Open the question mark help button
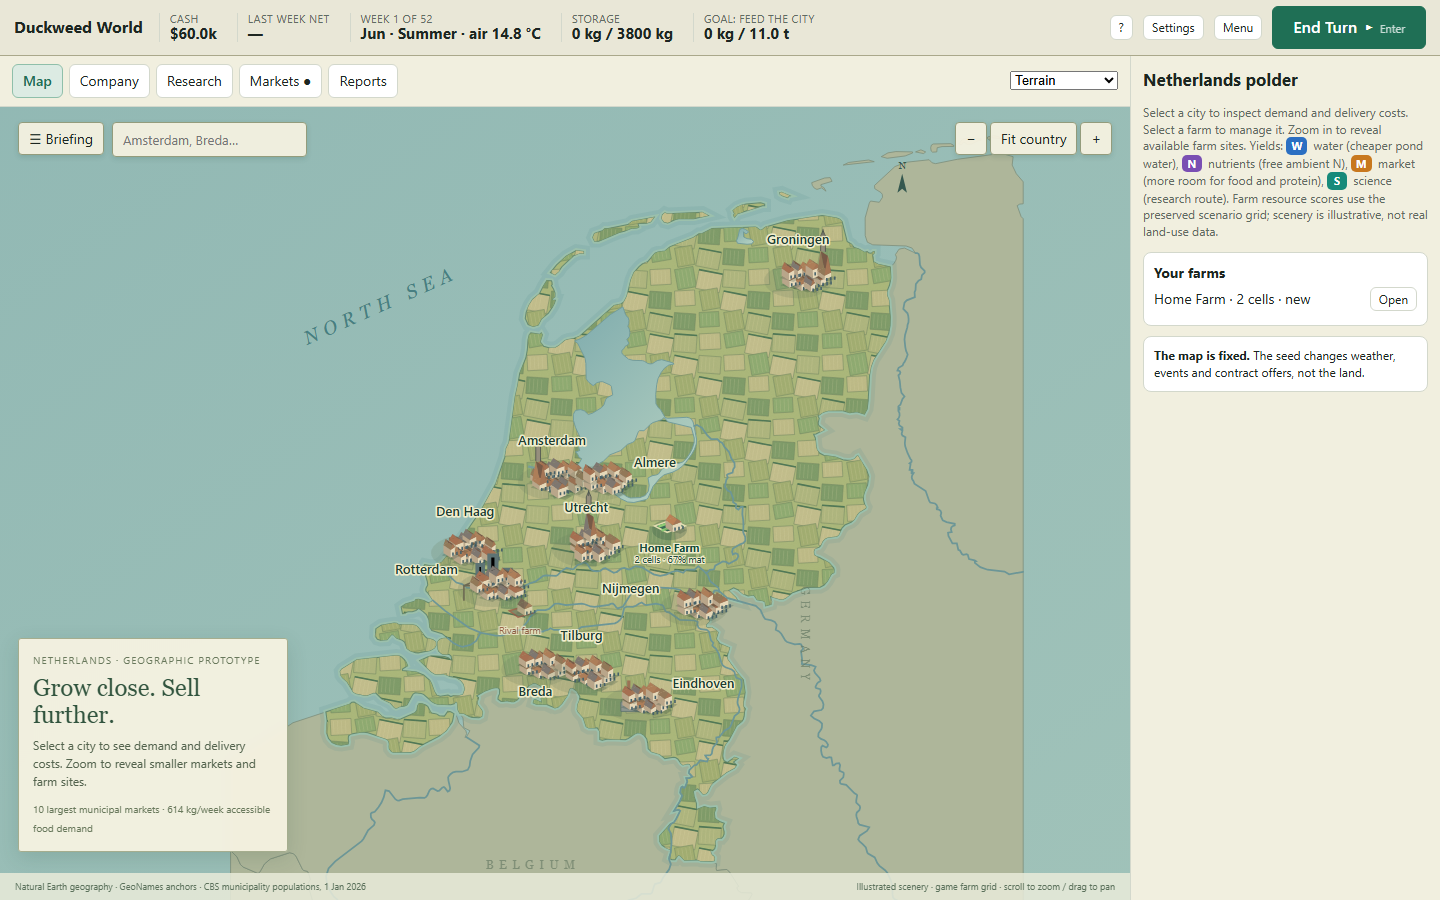 [1121, 28]
